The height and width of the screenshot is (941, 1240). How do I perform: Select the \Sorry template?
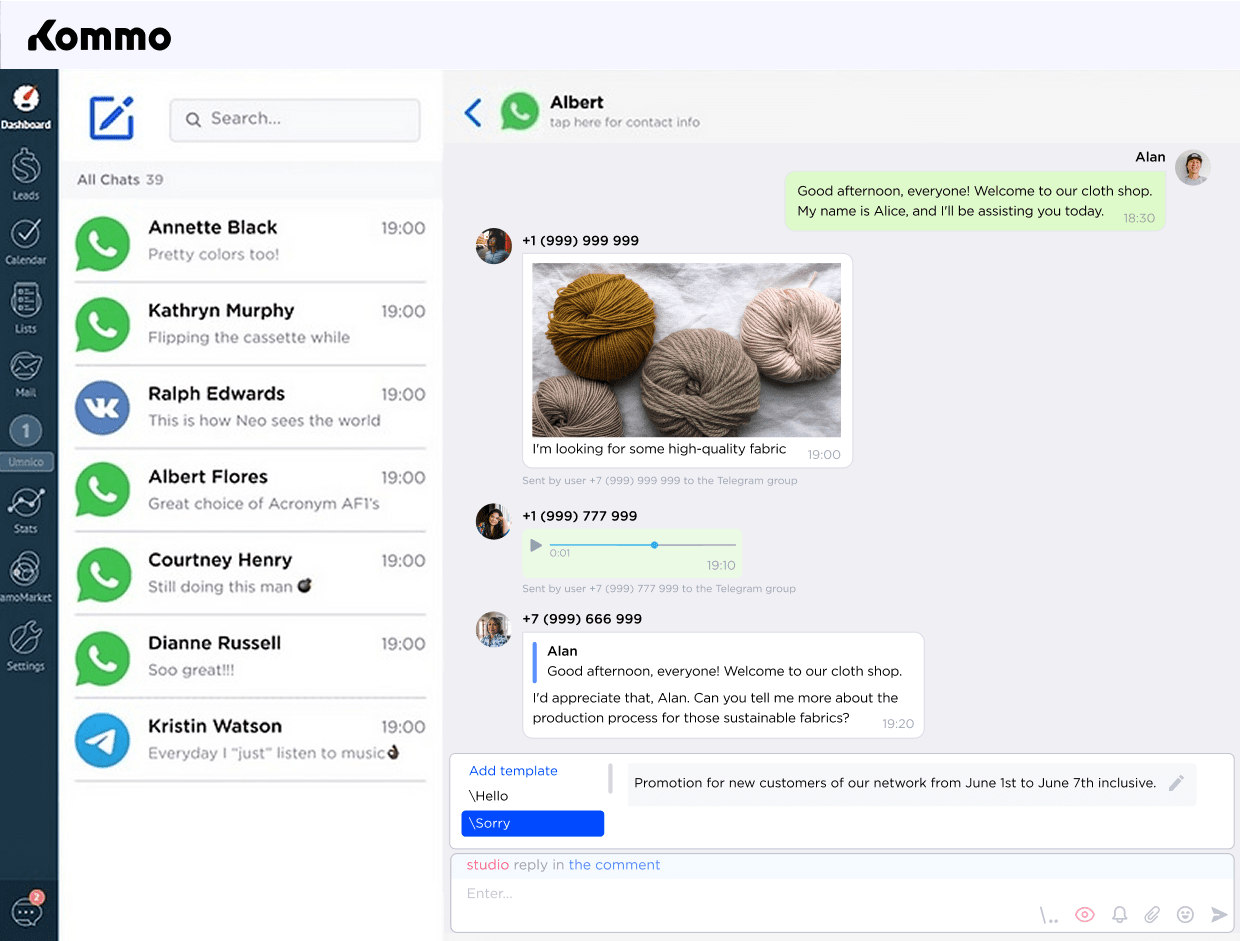[x=532, y=823]
